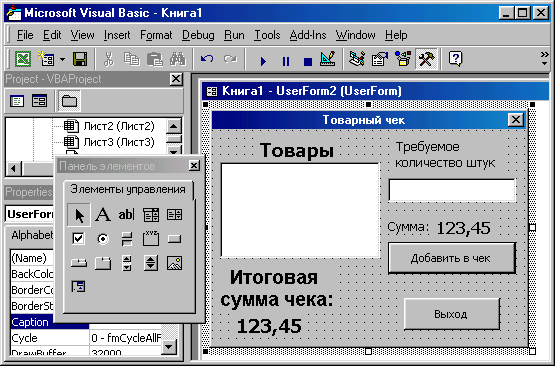
Task: Click the Paste toolbar icon
Action: click(x=155, y=59)
